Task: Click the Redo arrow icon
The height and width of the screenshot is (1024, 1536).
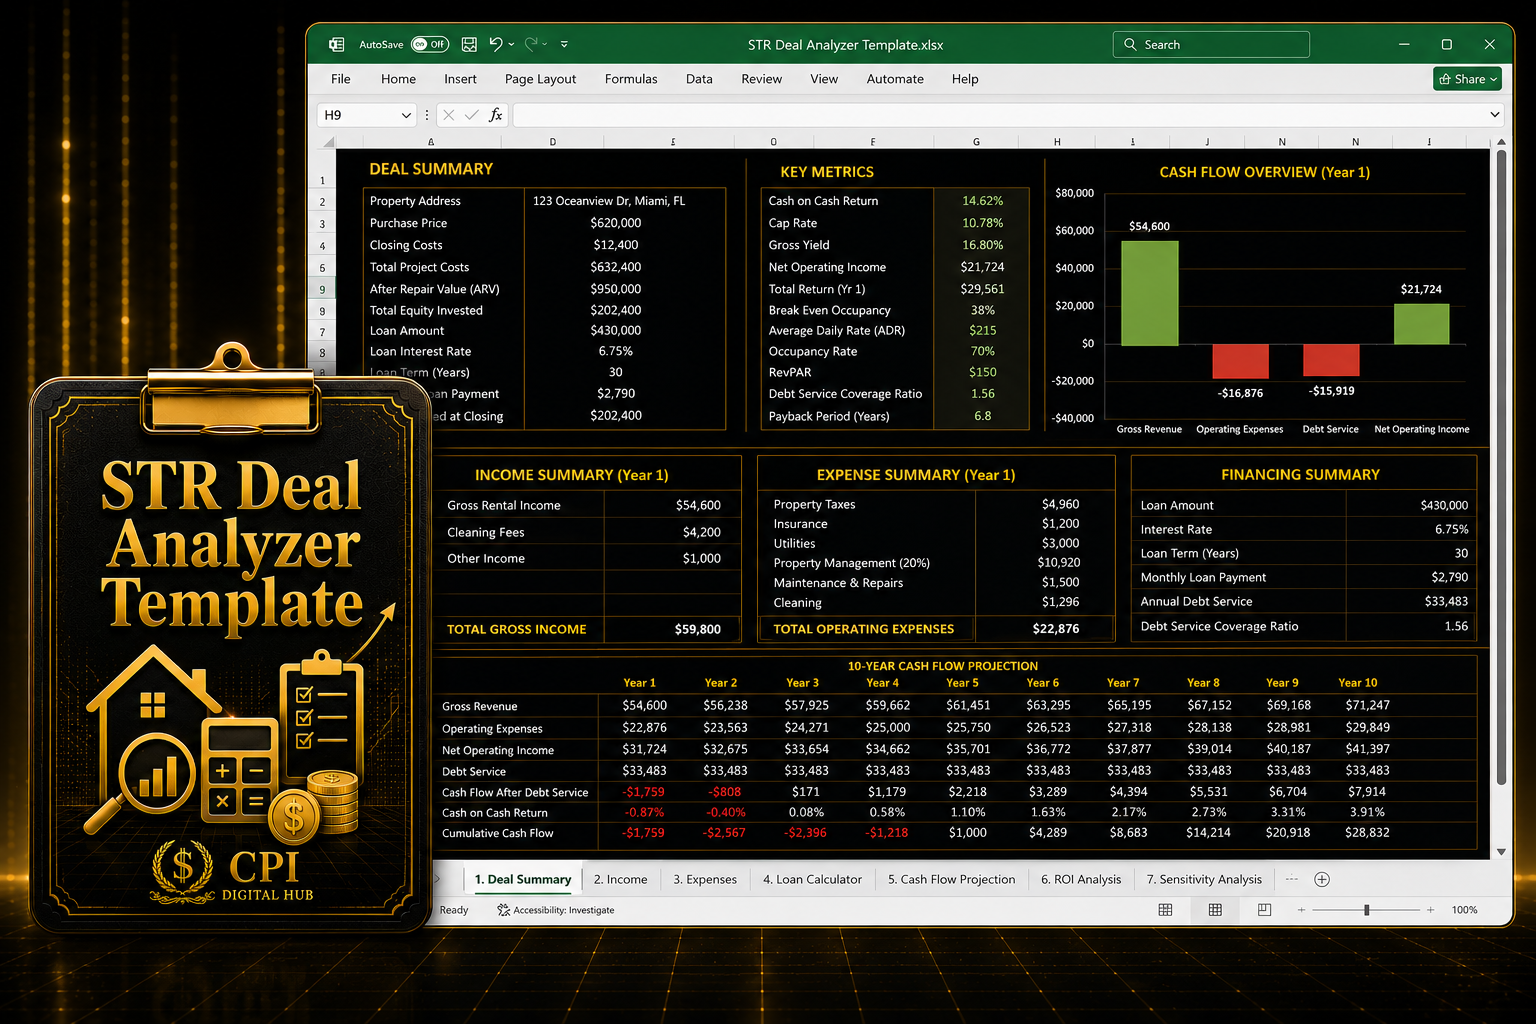Action: click(531, 44)
